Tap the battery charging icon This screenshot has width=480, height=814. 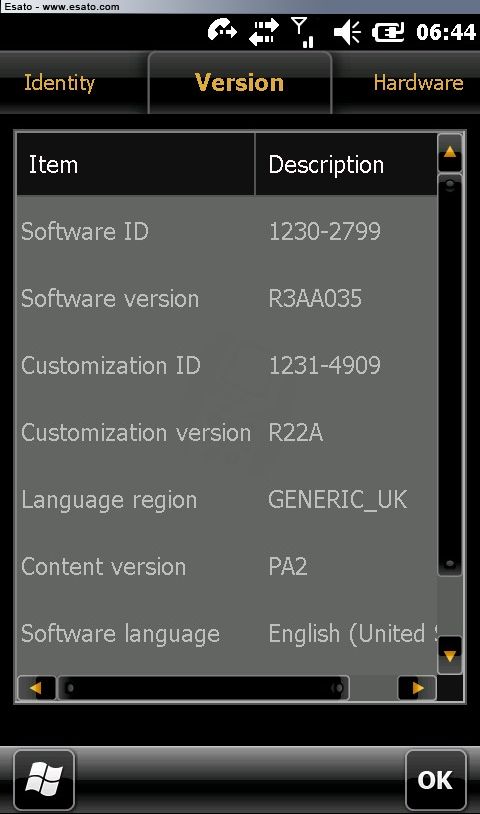388,33
